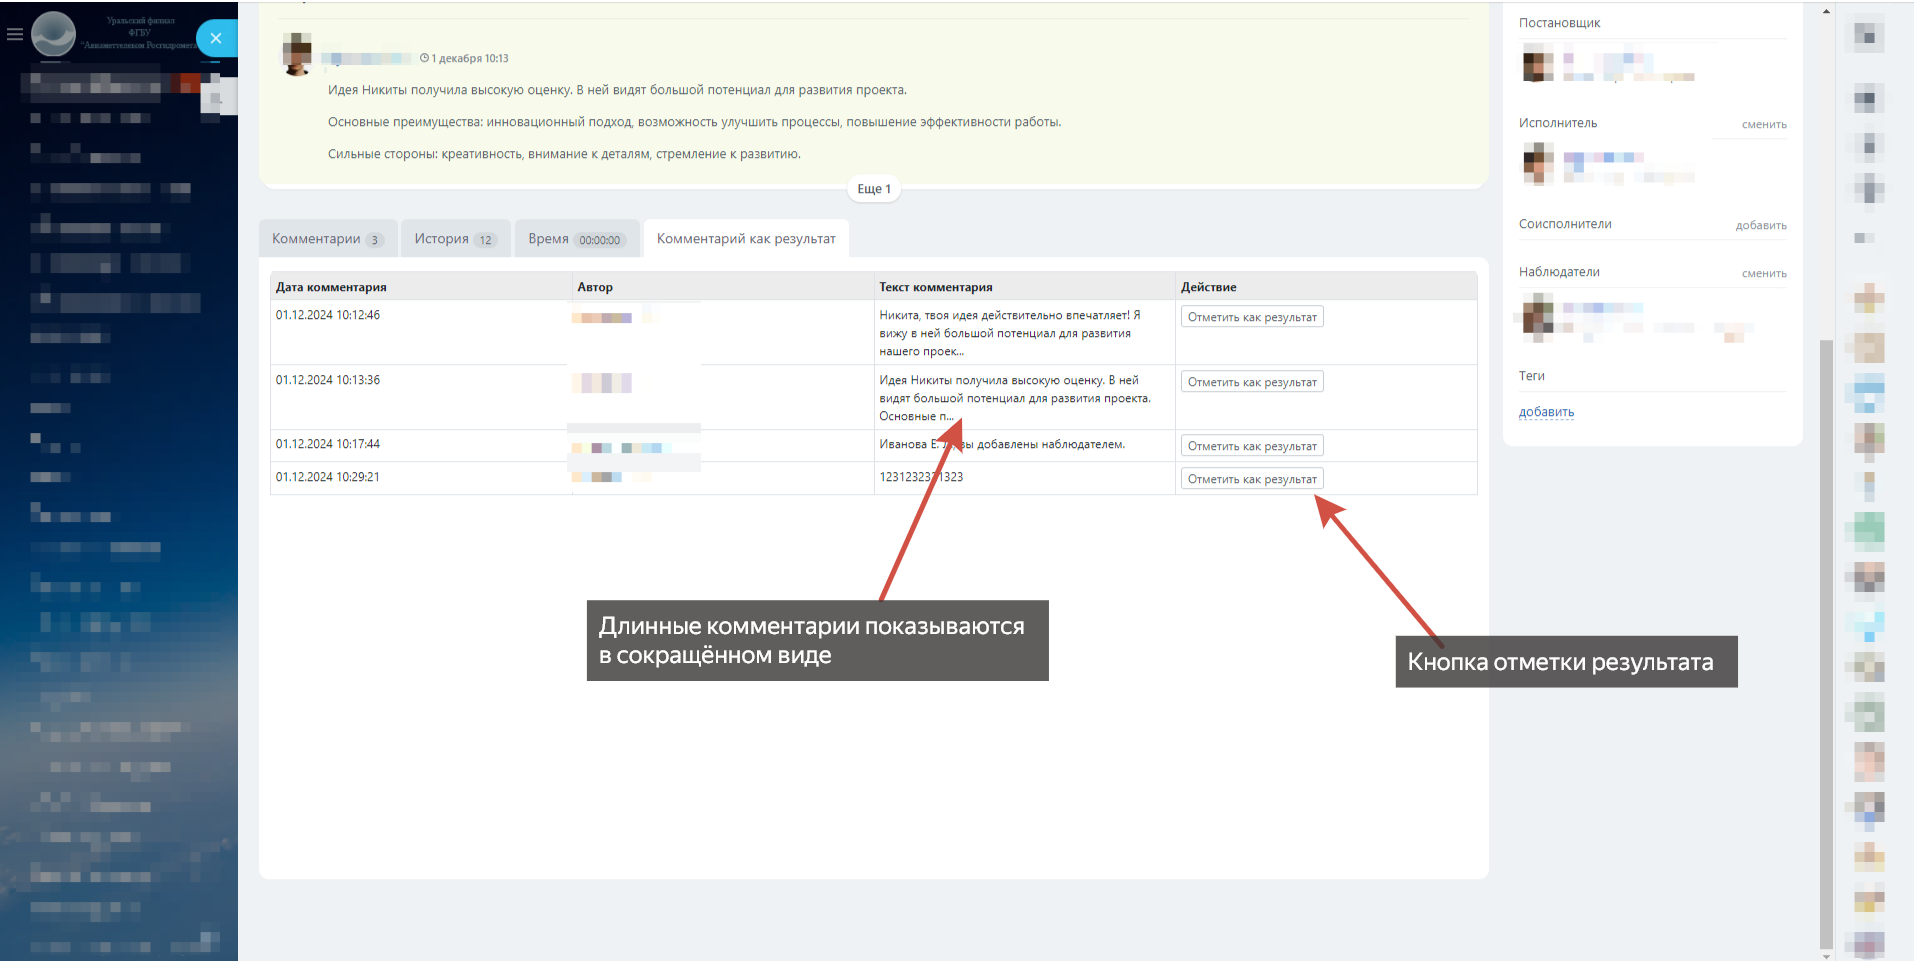Screen dimensions: 1914x961
Task: Click добавить under Теги
Action: pos(1546,412)
